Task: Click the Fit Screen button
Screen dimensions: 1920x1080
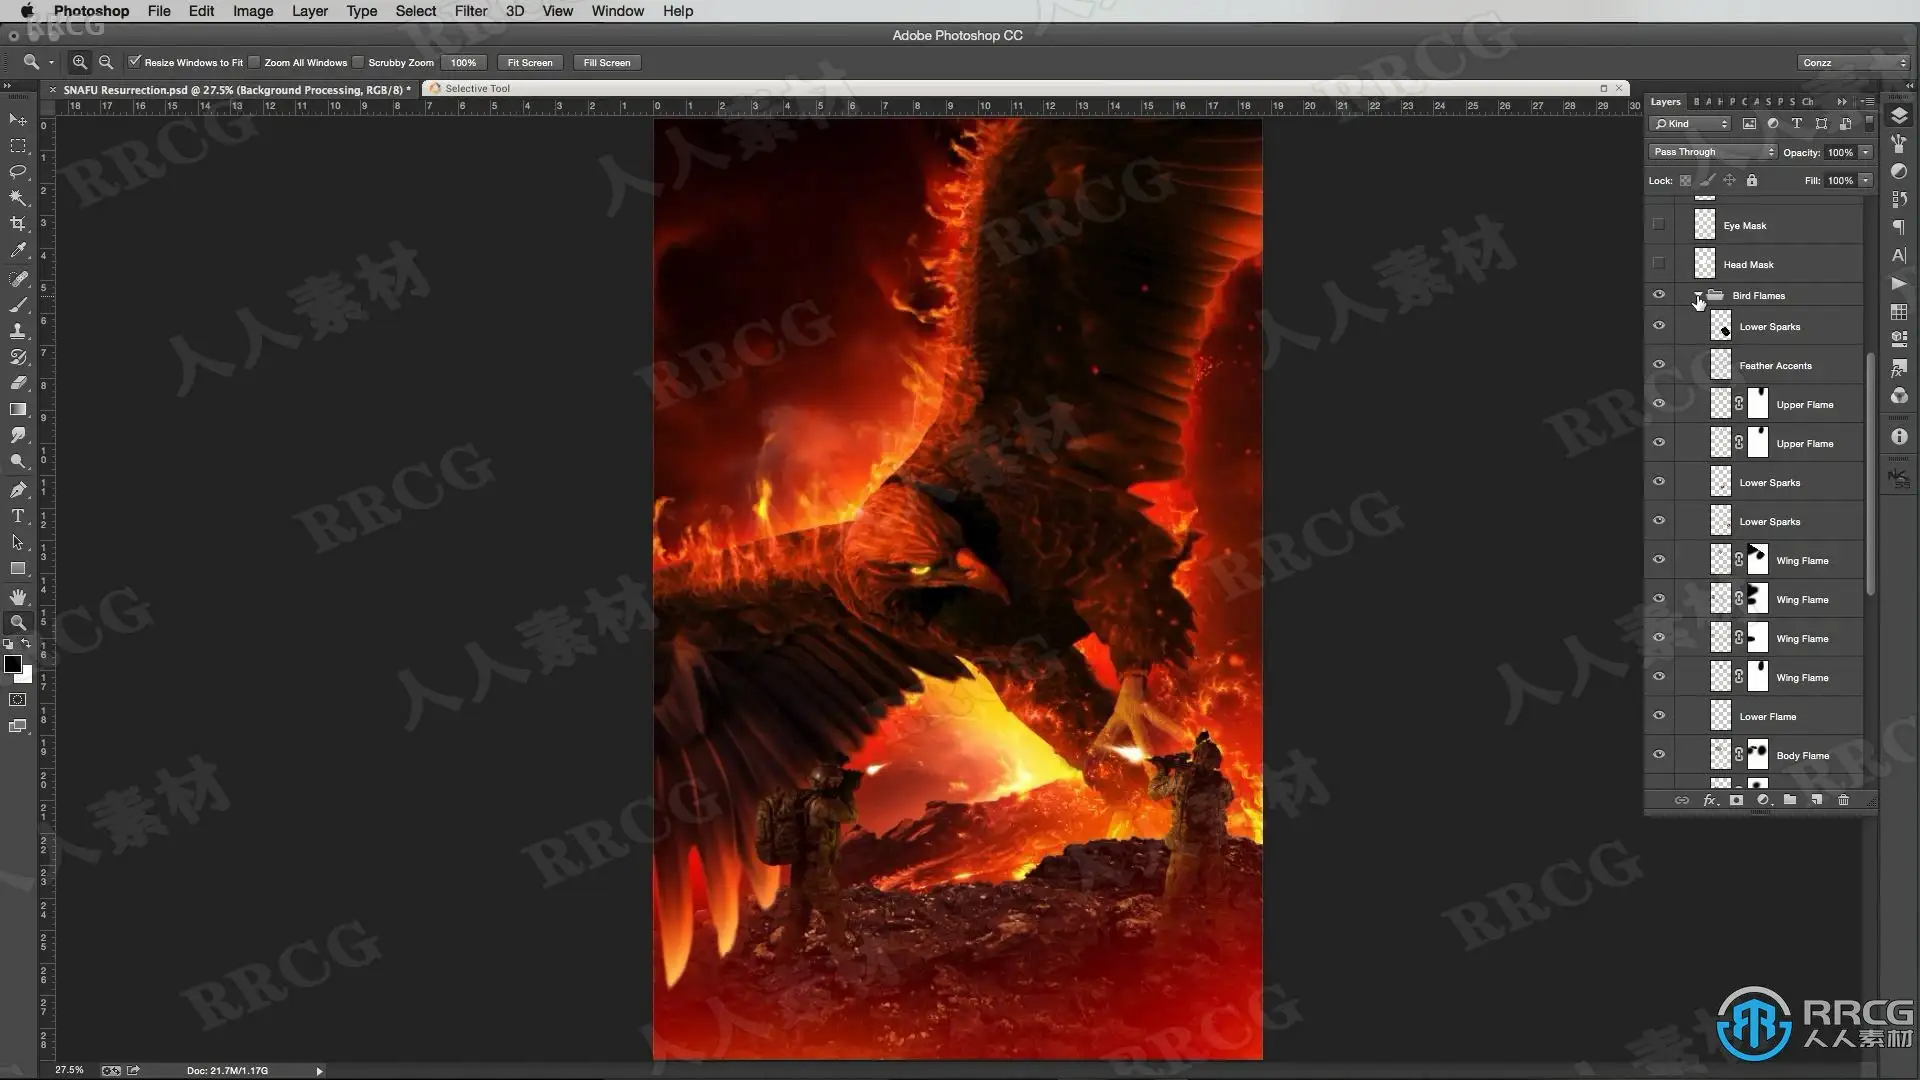Action: [529, 62]
